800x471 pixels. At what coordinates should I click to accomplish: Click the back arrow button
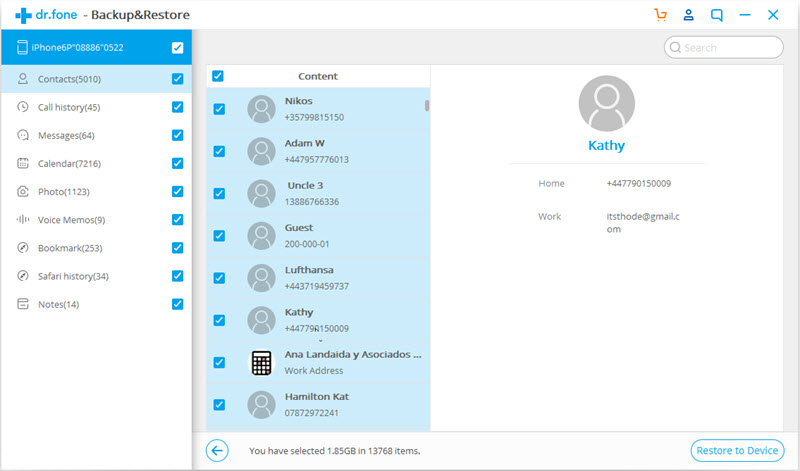(217, 451)
